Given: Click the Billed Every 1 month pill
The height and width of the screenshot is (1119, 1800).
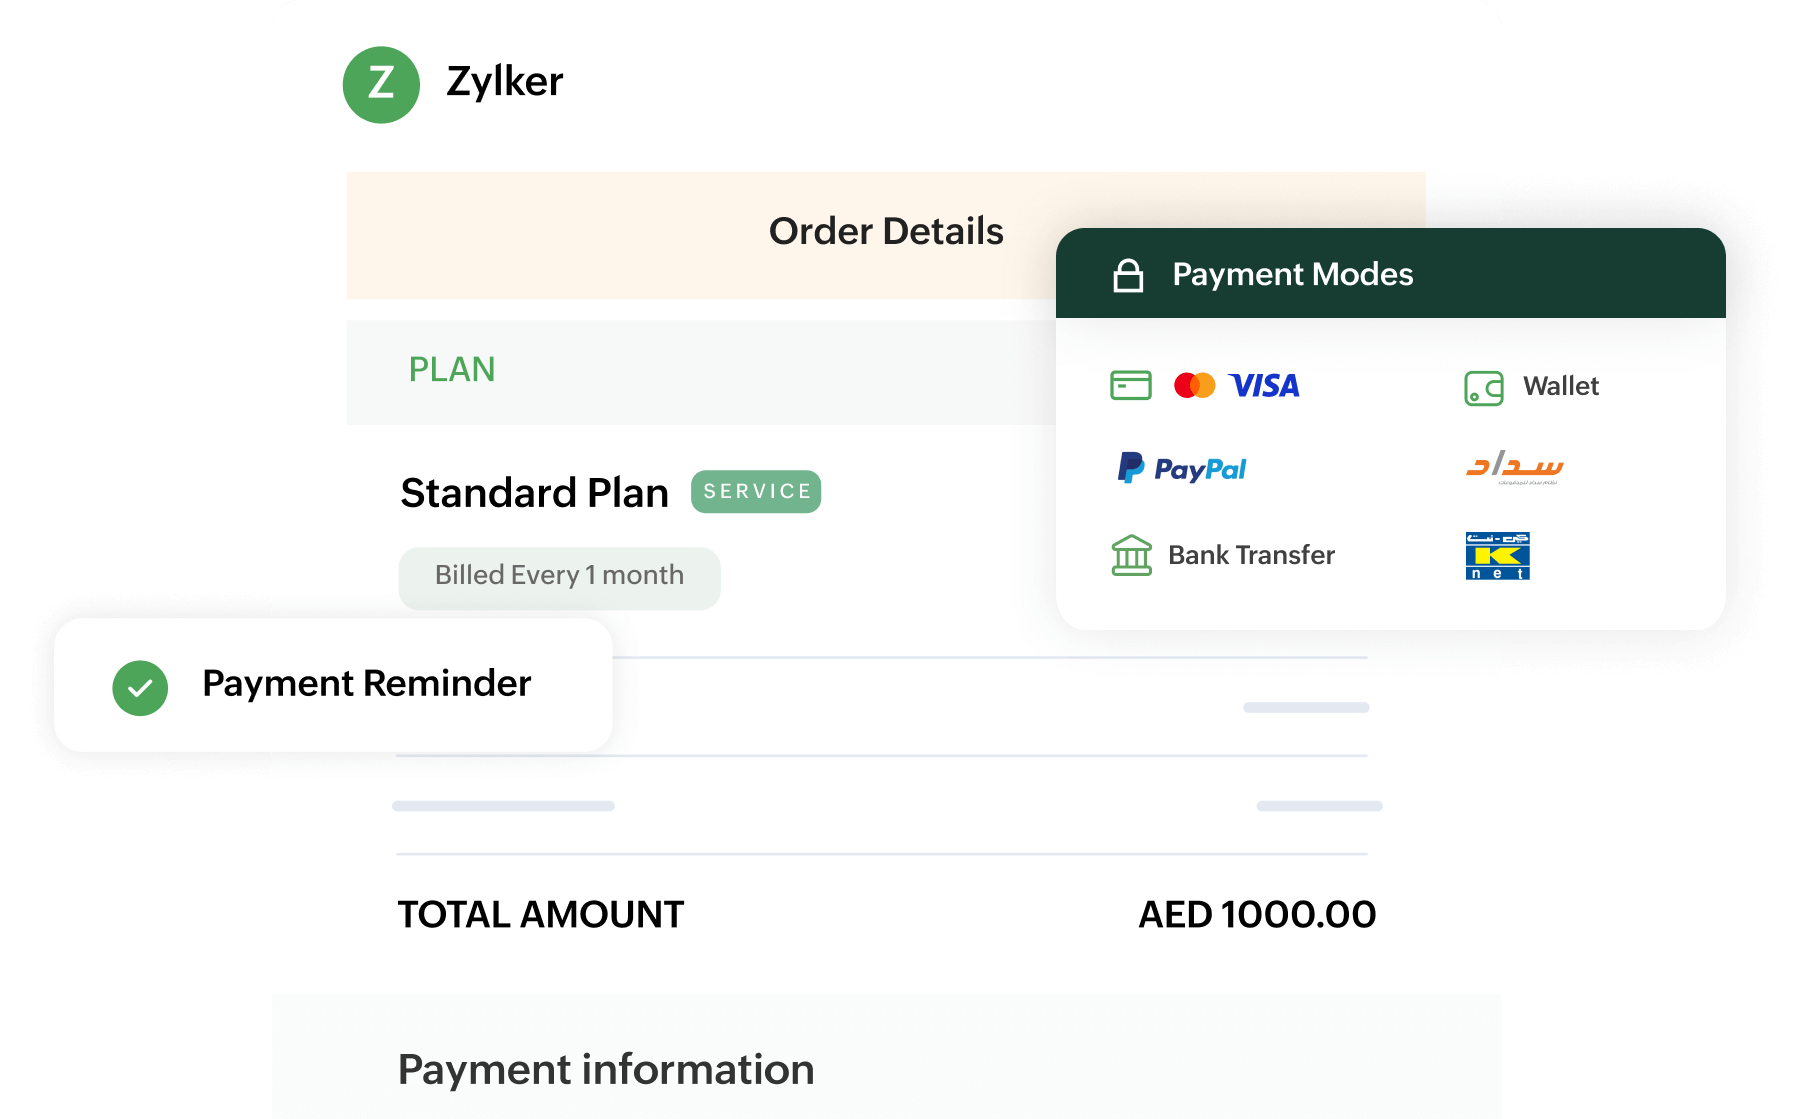Looking at the screenshot, I should [559, 577].
